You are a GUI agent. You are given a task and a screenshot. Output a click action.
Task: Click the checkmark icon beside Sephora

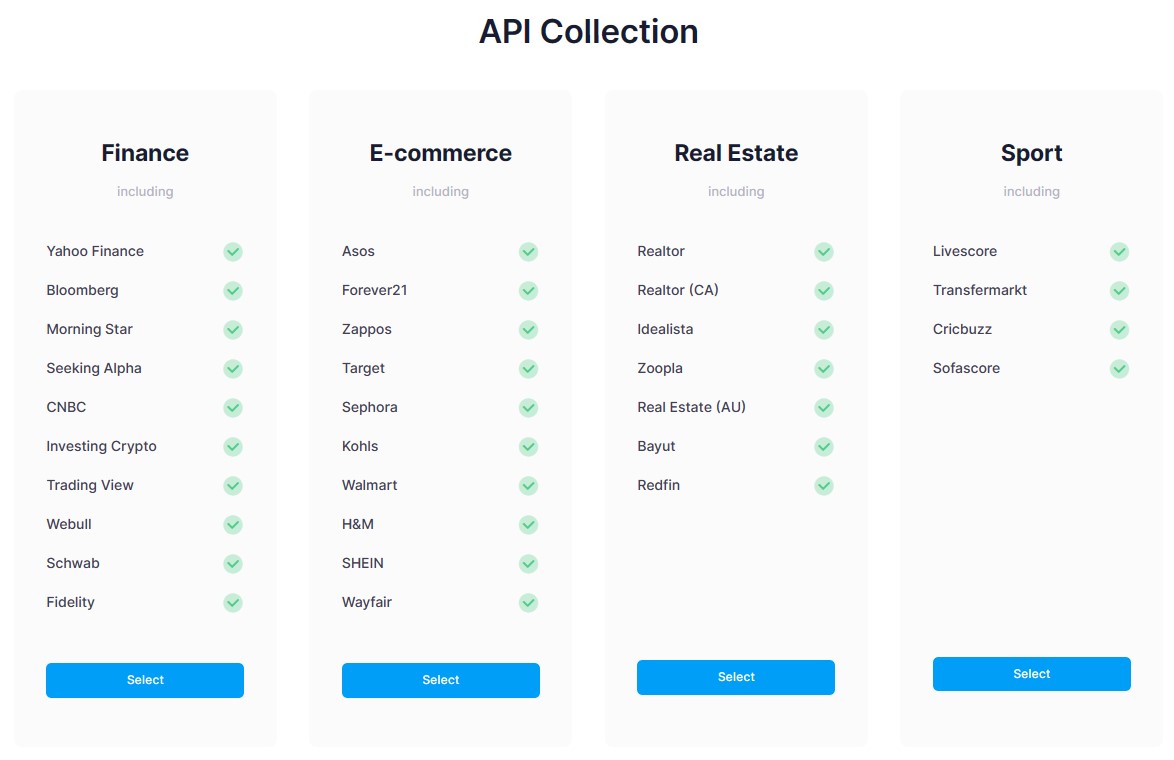coord(528,408)
